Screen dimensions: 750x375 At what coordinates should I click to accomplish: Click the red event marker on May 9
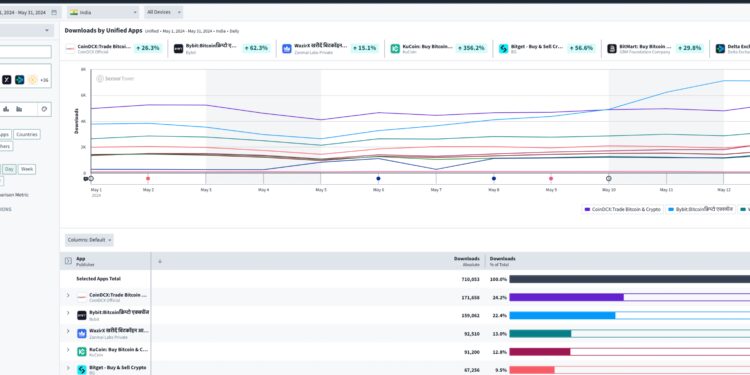pyautogui.click(x=551, y=178)
